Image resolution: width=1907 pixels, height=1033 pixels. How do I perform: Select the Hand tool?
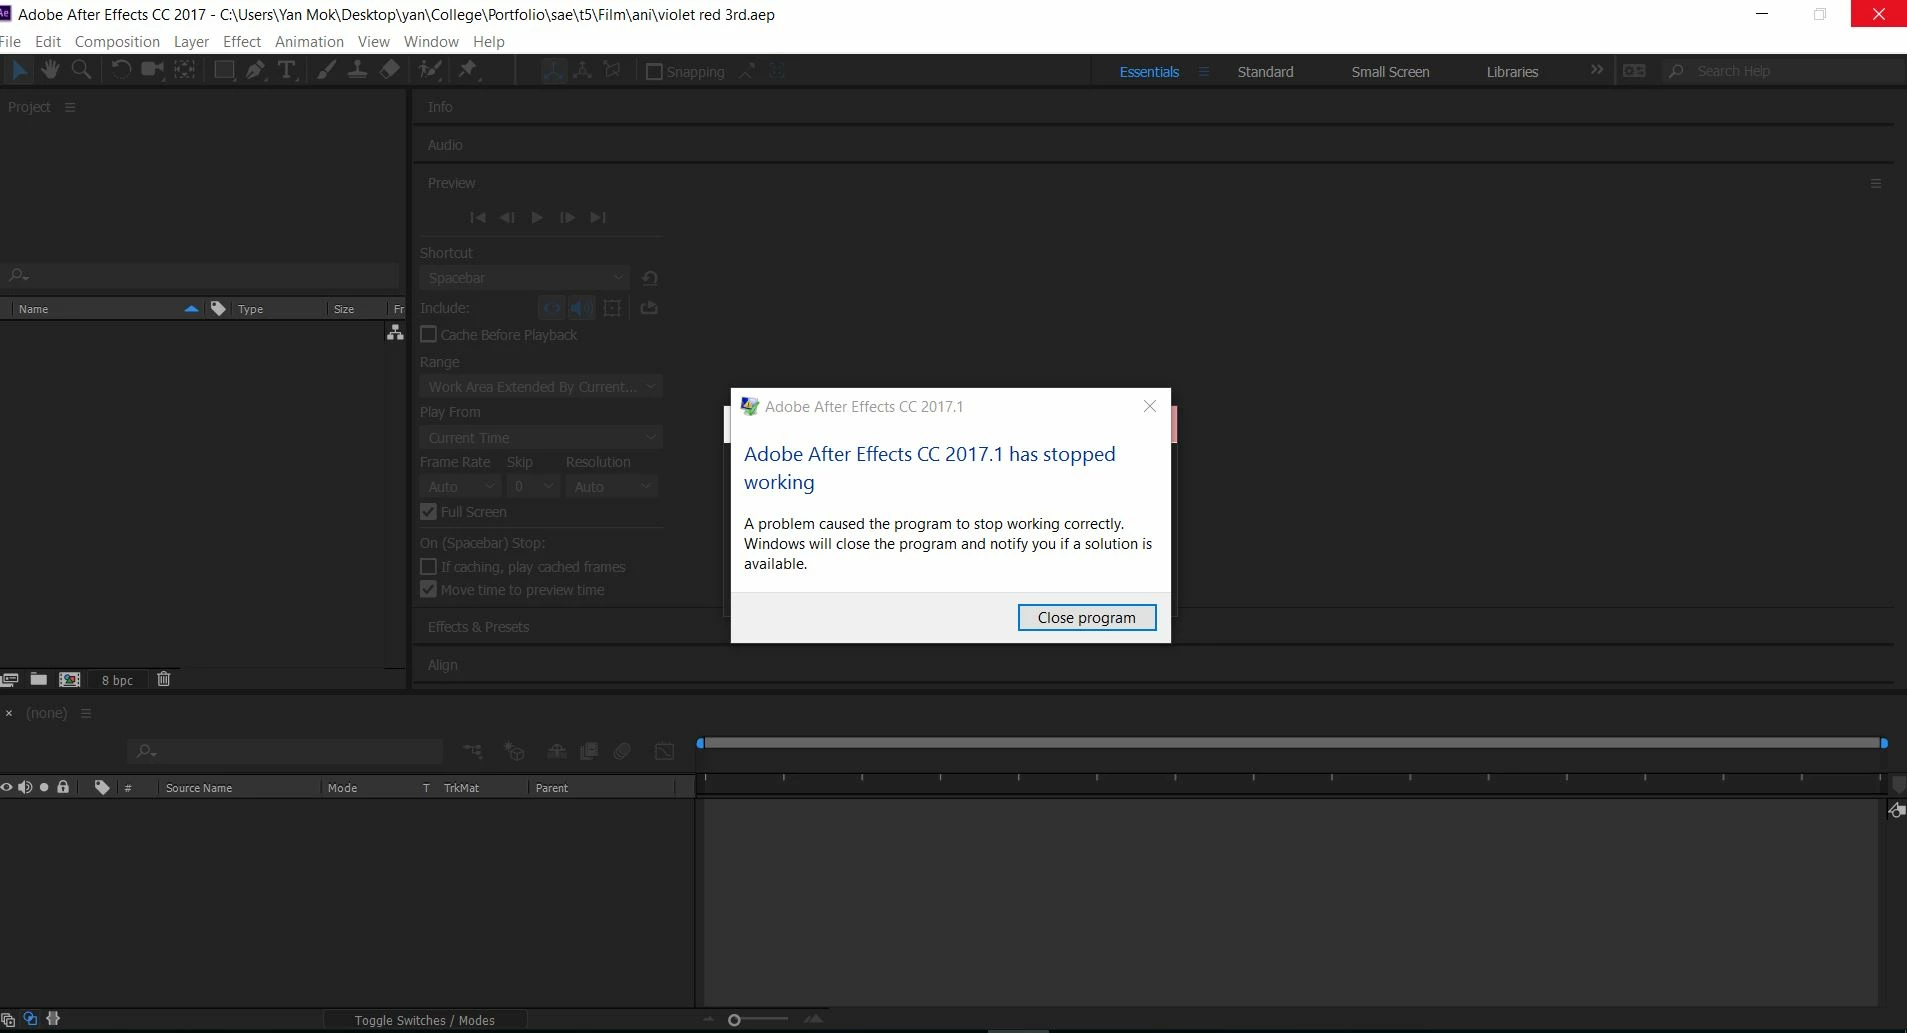50,70
